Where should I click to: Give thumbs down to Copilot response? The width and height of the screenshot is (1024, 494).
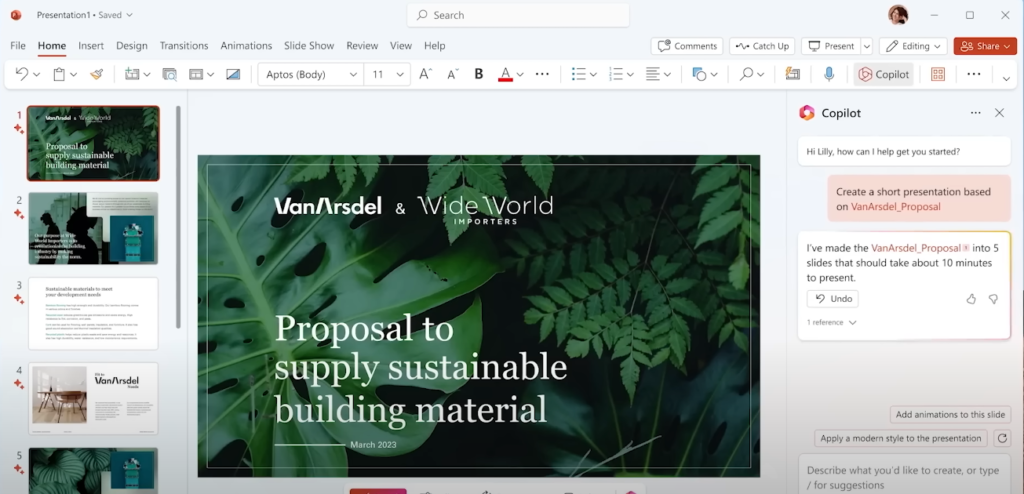click(x=993, y=299)
